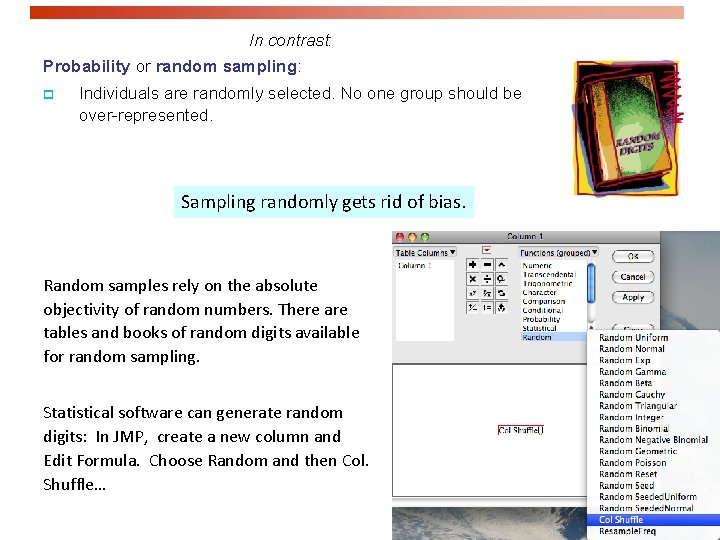Screen dimensions: 720x540
Task: Select the highlighted Random function group
Action: coord(554,337)
